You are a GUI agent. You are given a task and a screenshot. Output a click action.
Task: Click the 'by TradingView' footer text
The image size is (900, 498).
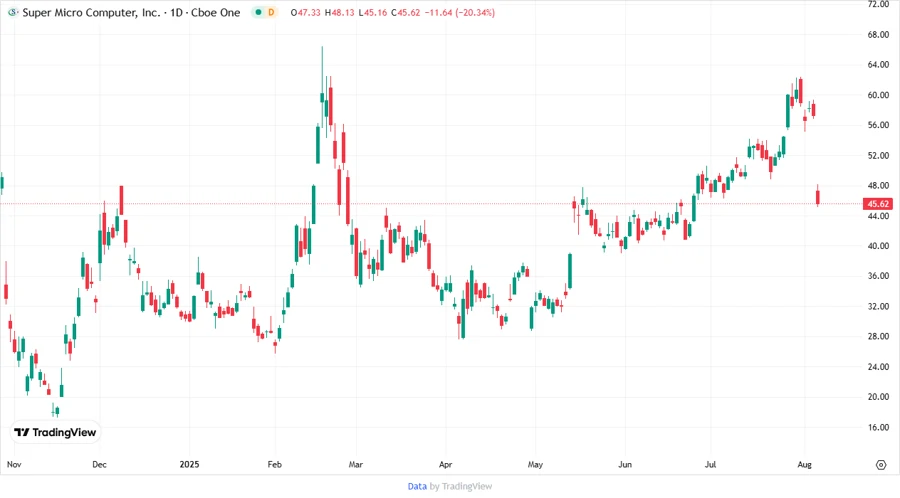click(461, 487)
